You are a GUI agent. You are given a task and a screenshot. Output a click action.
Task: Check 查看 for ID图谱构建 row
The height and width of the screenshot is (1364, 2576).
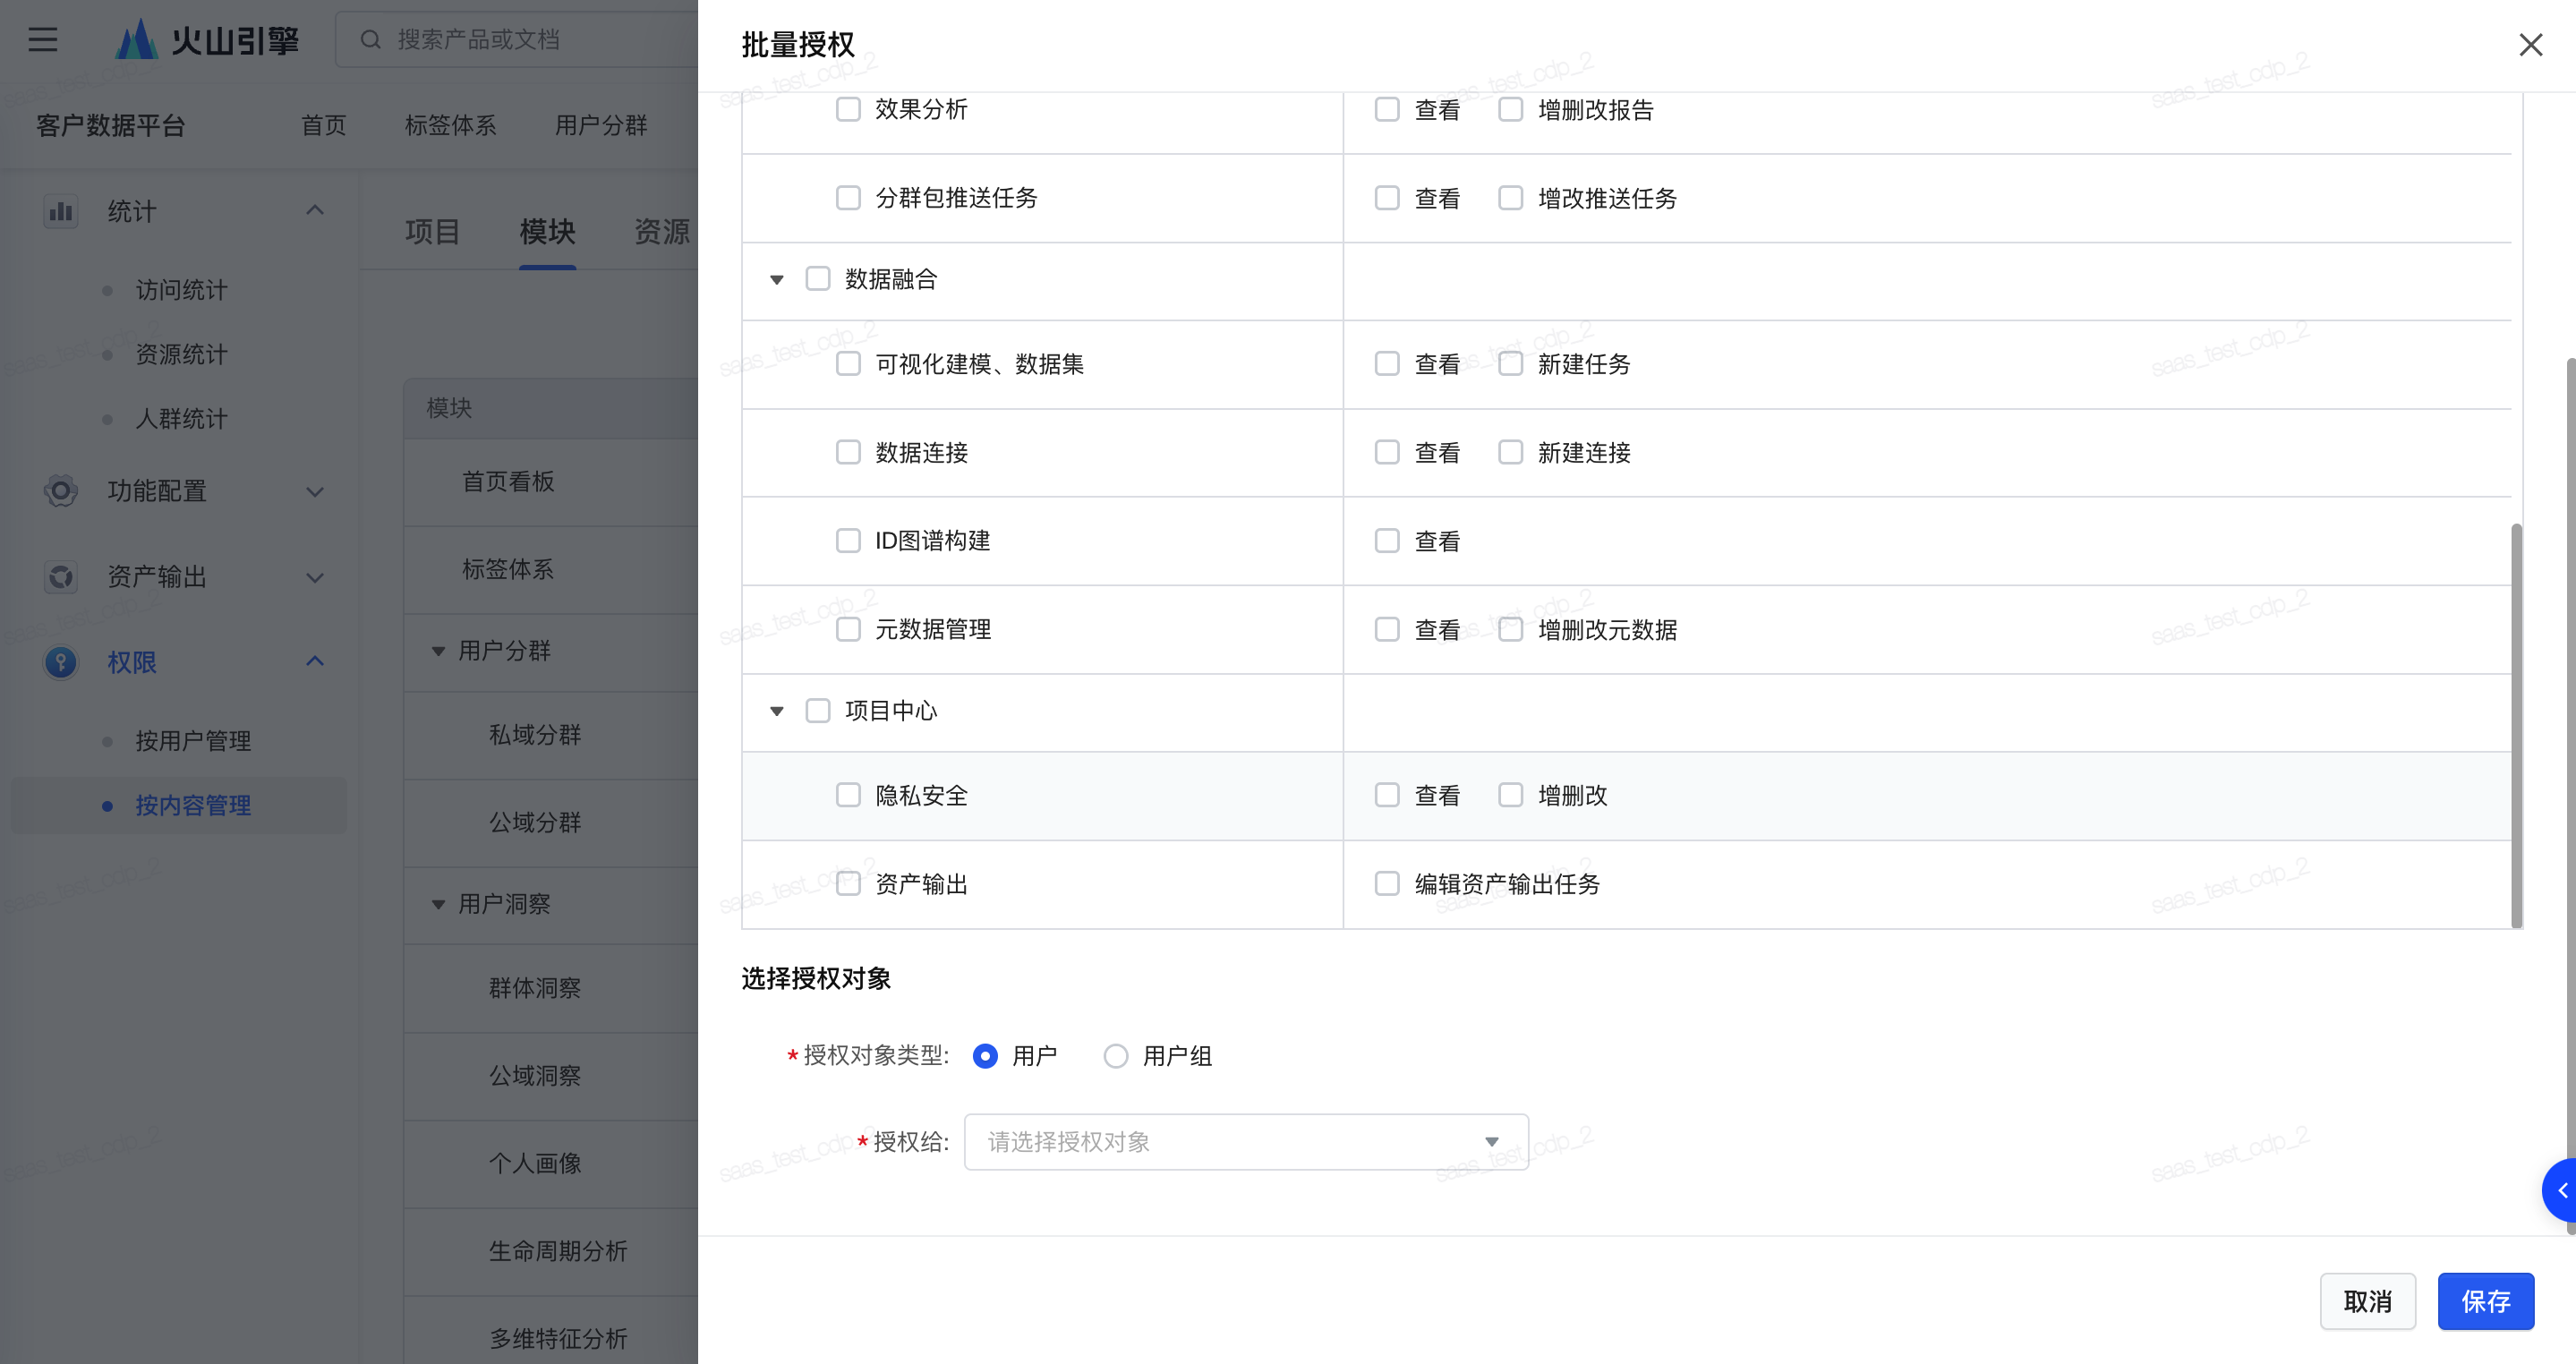pos(1387,541)
